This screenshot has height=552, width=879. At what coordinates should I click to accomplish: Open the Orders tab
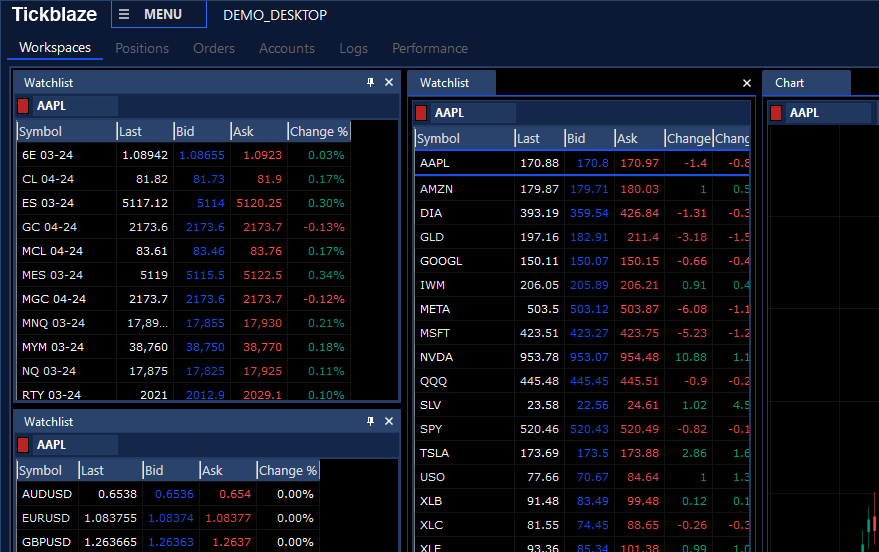point(214,48)
